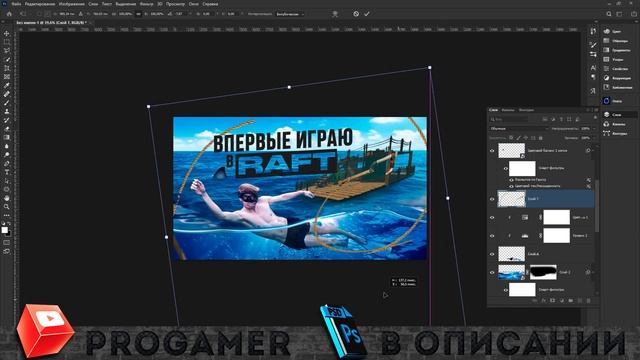Select the Crop tool
Image resolution: width=640 pixels, height=360 pixels.
click(x=7, y=68)
